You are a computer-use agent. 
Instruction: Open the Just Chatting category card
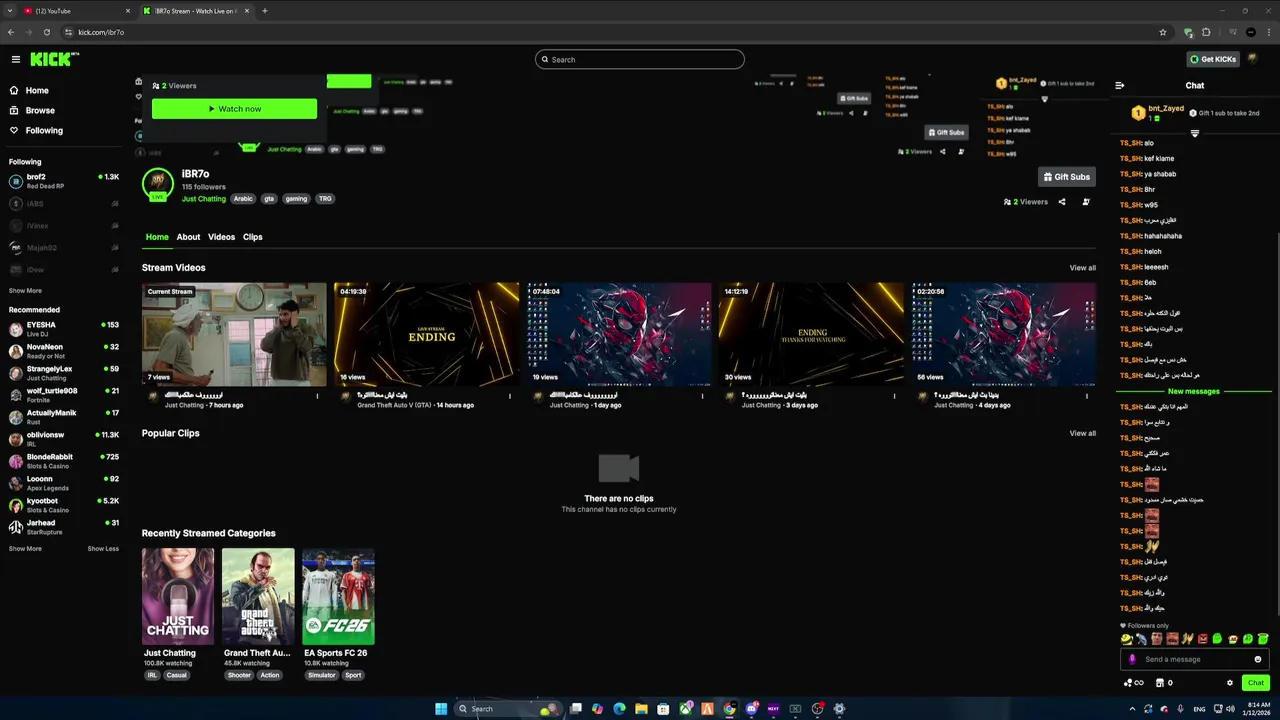pyautogui.click(x=178, y=596)
